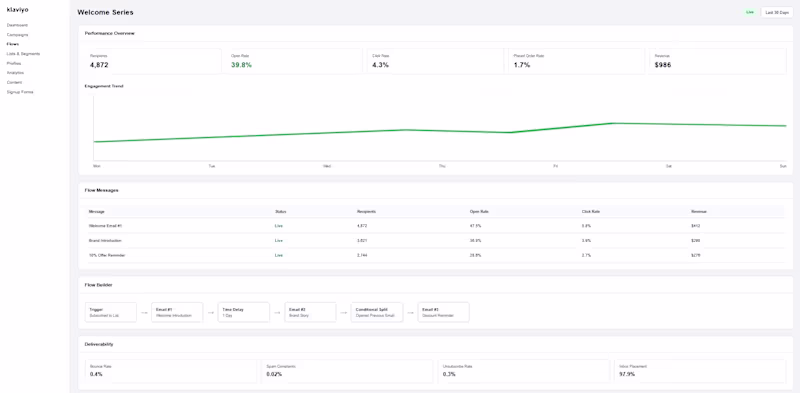Screen dimensions: 800x393
Task: Click arrow between Time Delay and Email #2
Action: [x=277, y=312]
